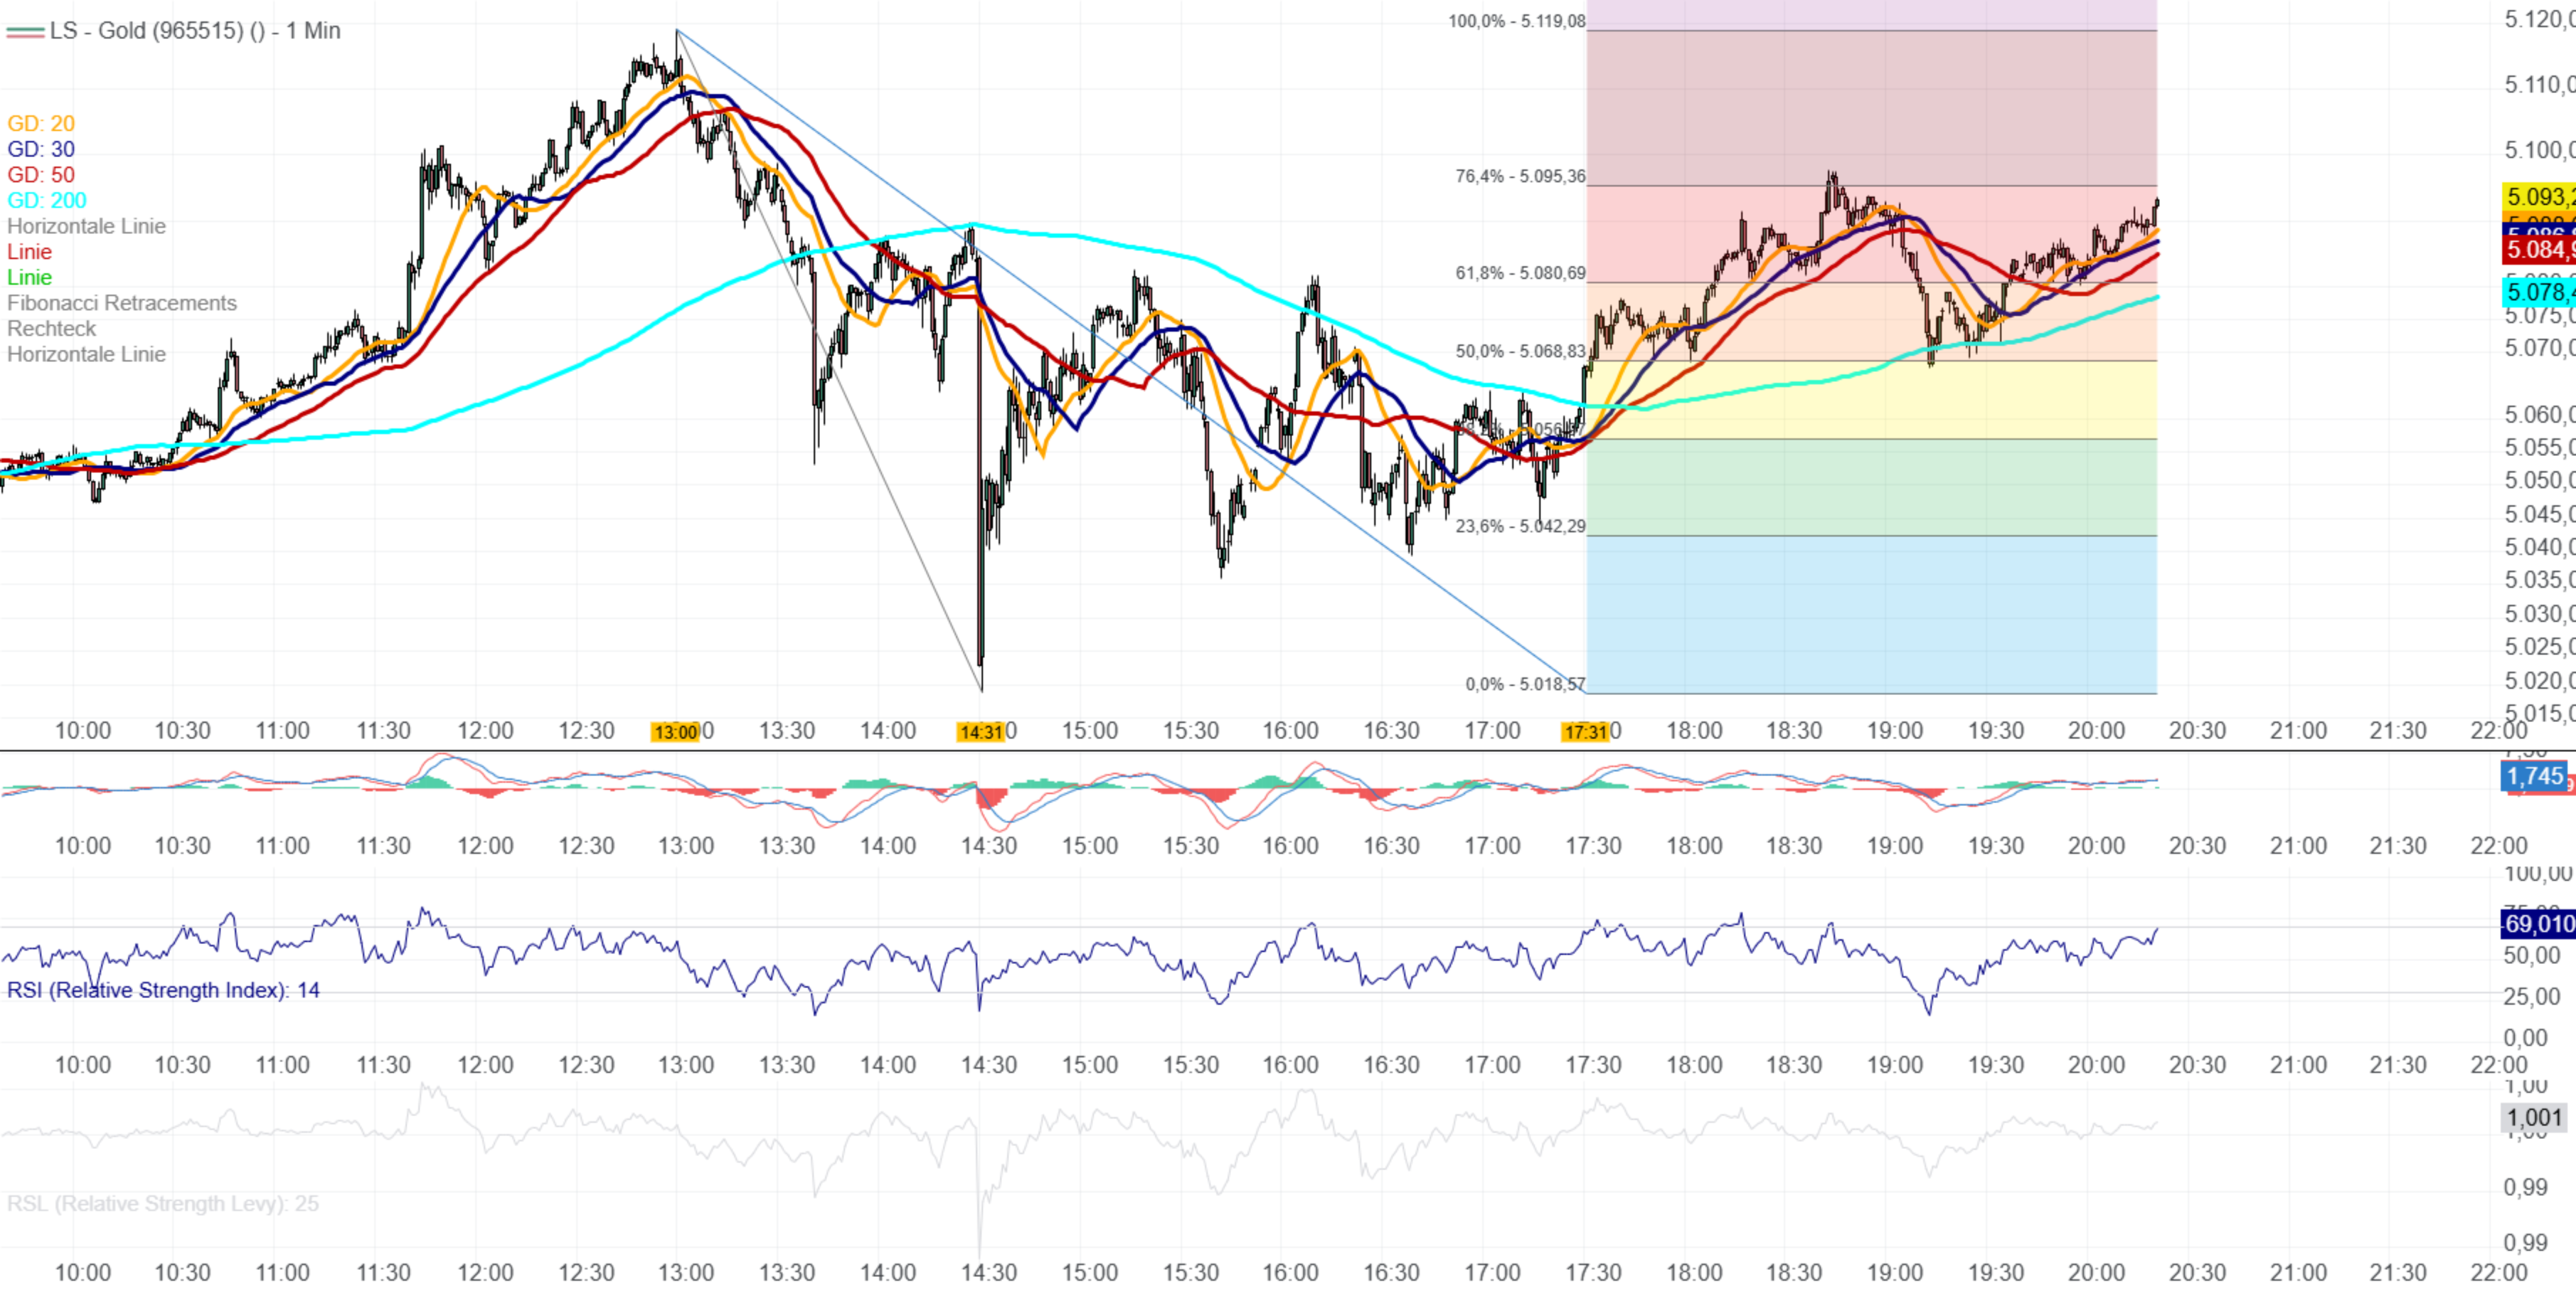Viewport: 2576px width, 1292px height.
Task: Click the red 5.084 price tag
Action: click(x=2537, y=250)
